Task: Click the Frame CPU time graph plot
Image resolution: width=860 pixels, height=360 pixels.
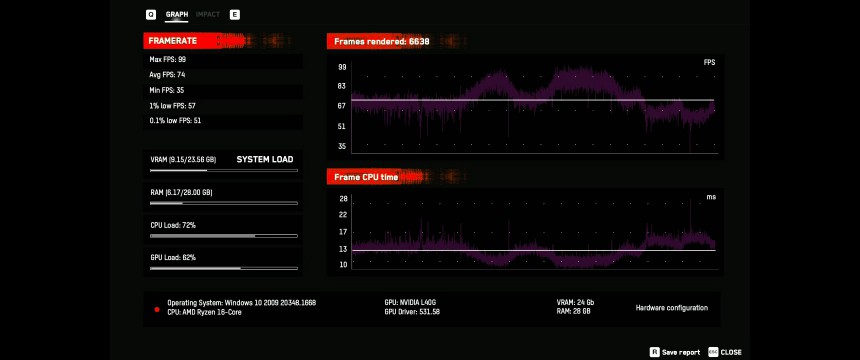Action: click(x=534, y=232)
